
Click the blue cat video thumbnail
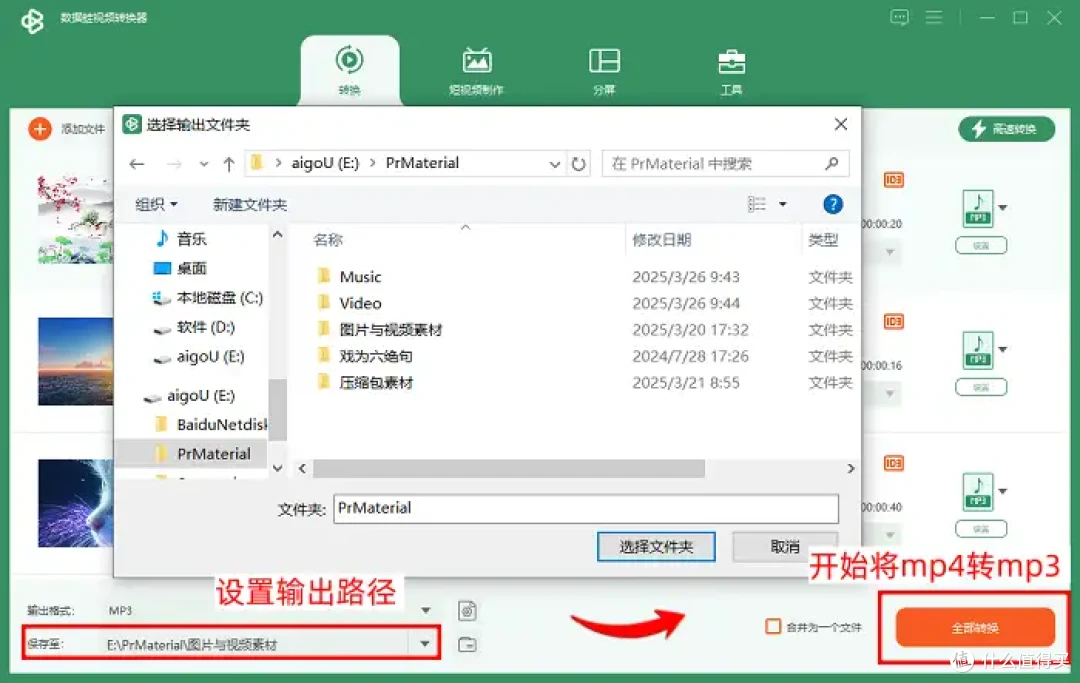click(x=76, y=503)
